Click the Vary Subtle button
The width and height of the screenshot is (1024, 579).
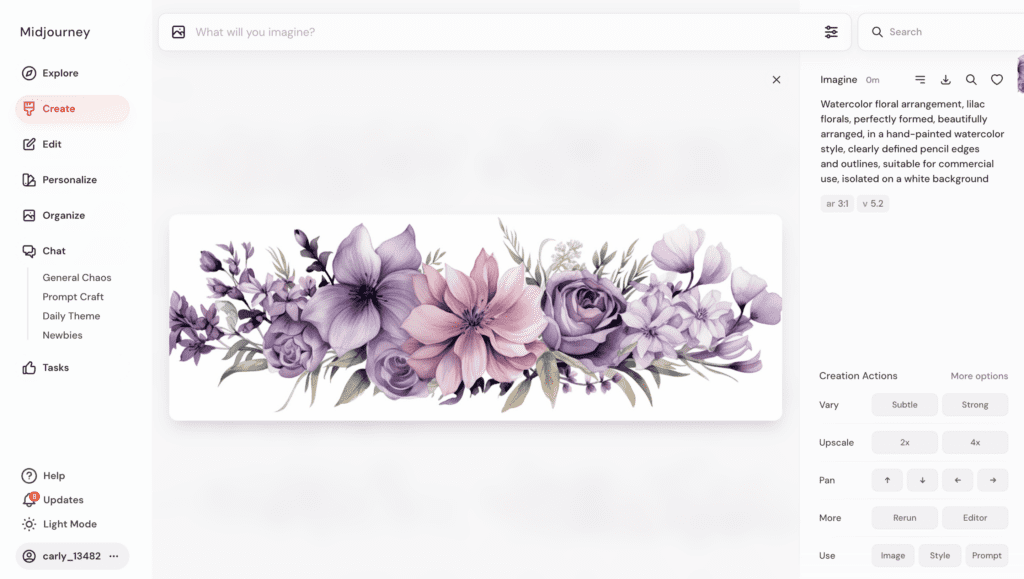tap(904, 405)
